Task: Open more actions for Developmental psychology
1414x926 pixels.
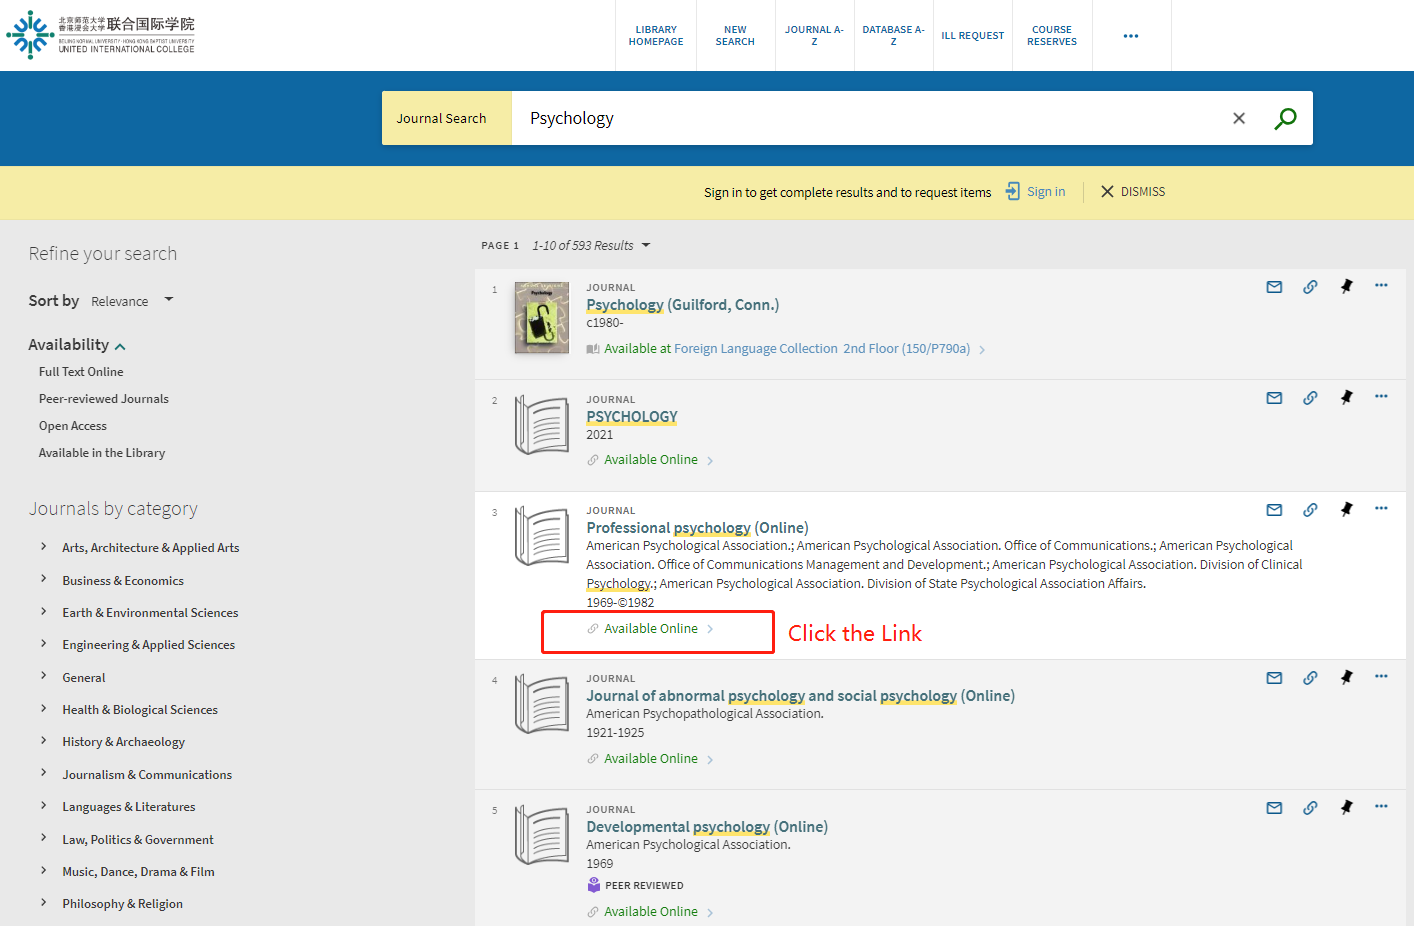Action: click(x=1381, y=806)
